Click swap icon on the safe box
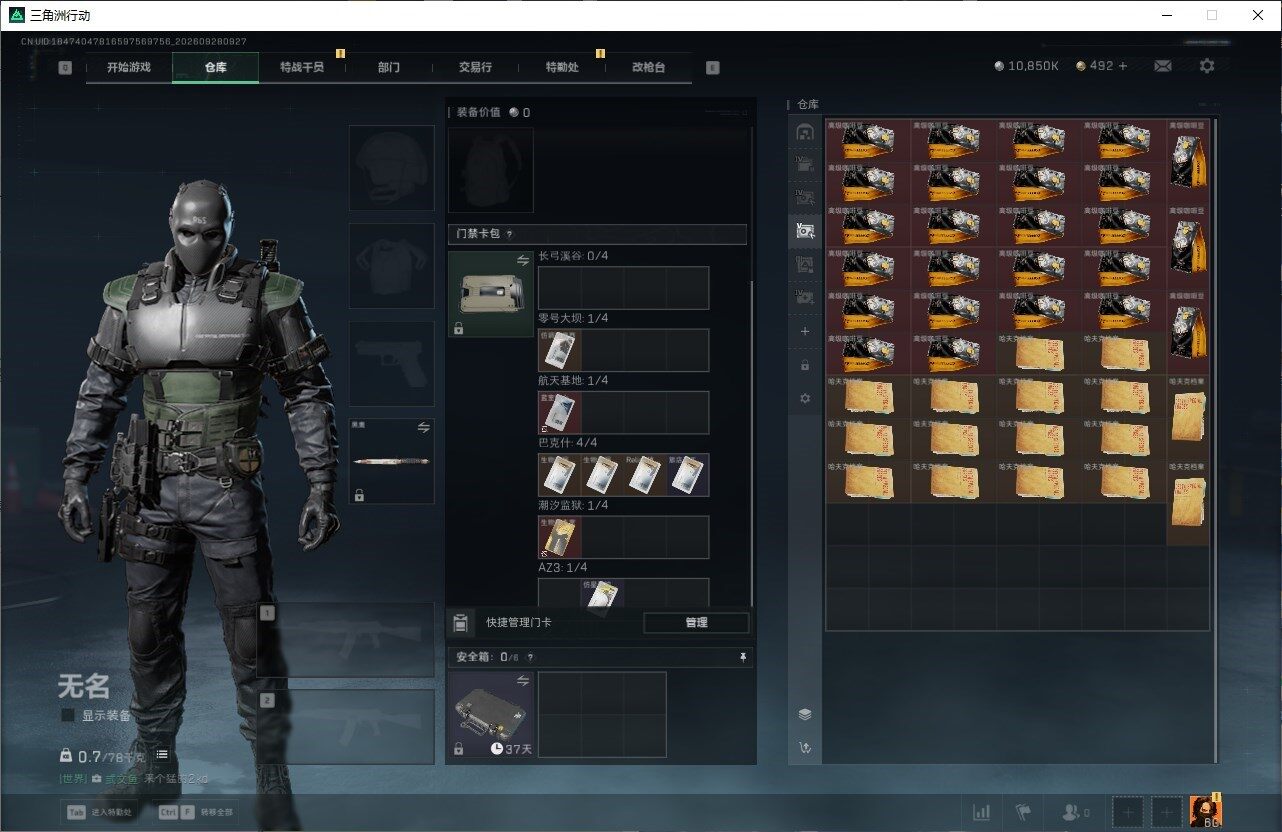This screenshot has width=1282, height=832. [x=522, y=680]
